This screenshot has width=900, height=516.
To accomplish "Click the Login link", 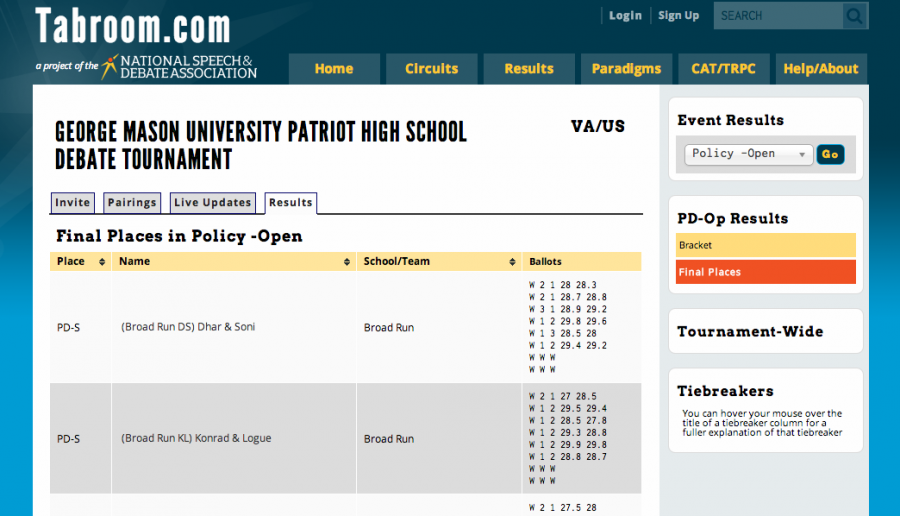I will point(625,15).
